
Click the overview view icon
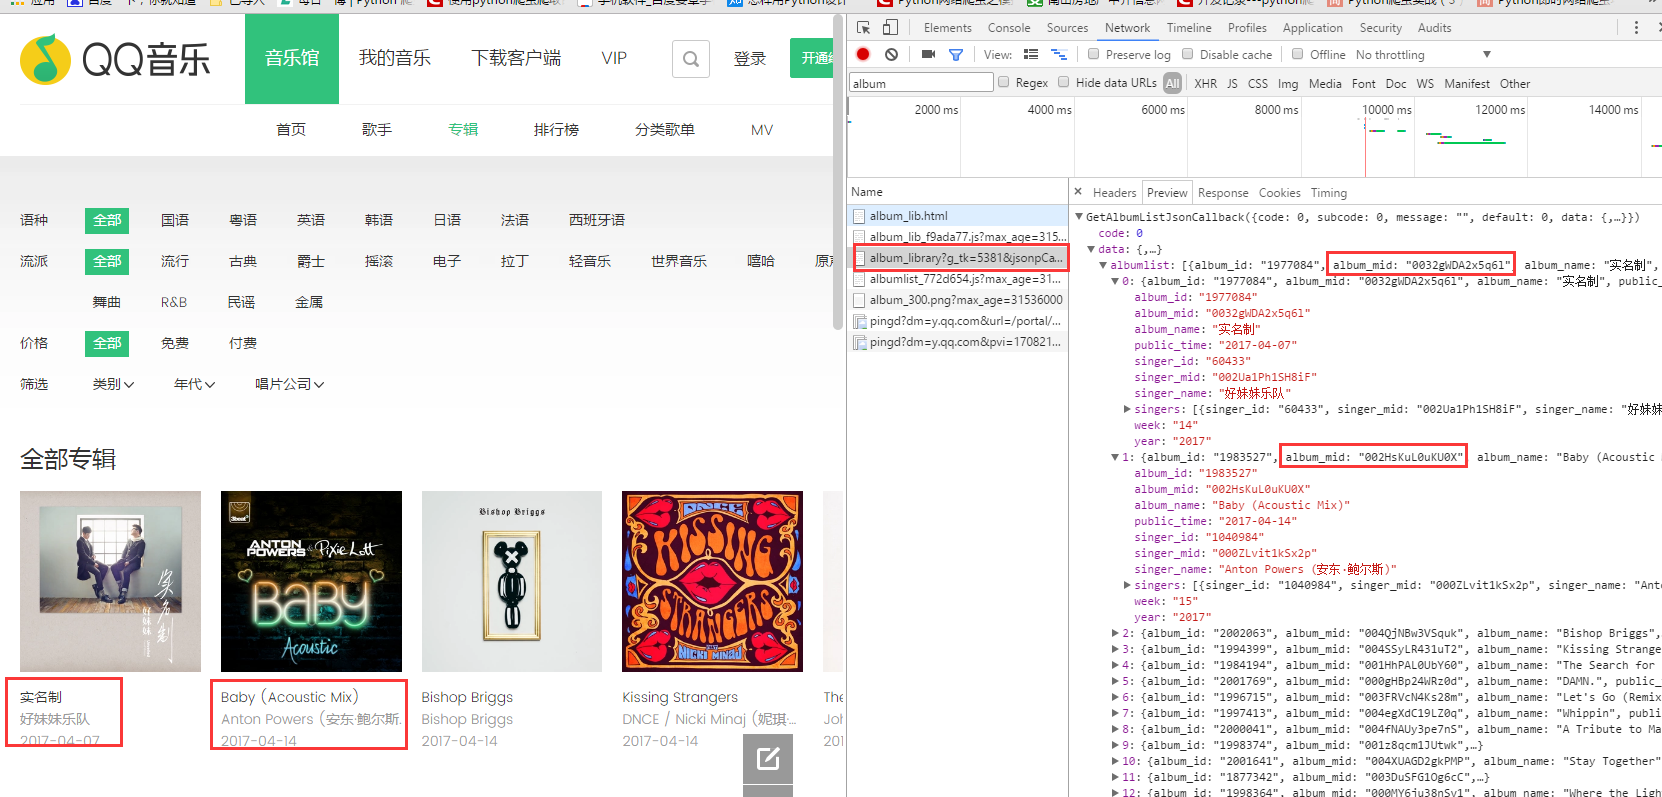[x=1059, y=54]
